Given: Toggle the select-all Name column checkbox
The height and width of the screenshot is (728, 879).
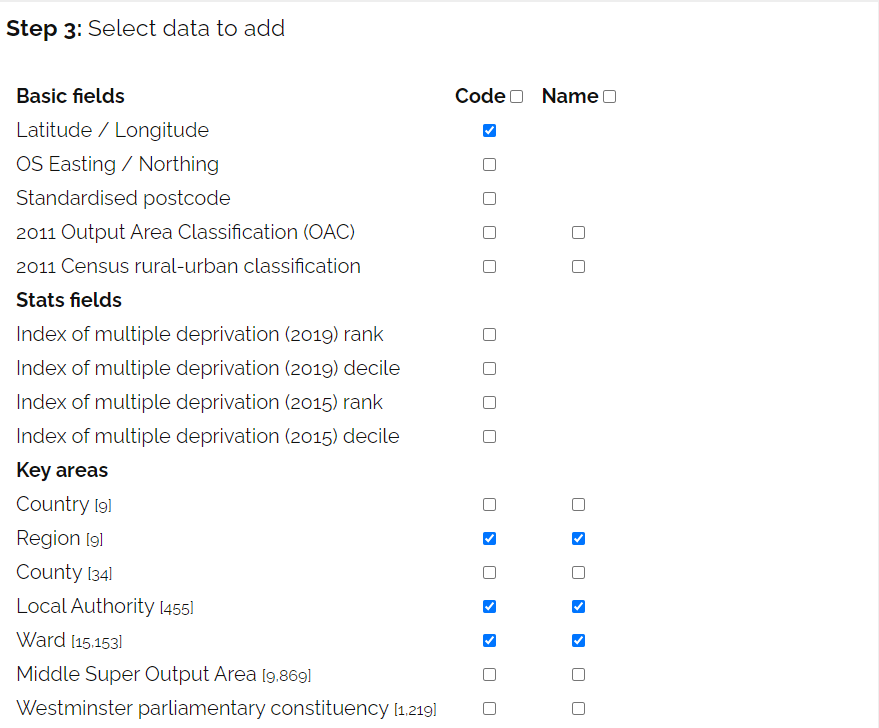Looking at the screenshot, I should click(609, 97).
